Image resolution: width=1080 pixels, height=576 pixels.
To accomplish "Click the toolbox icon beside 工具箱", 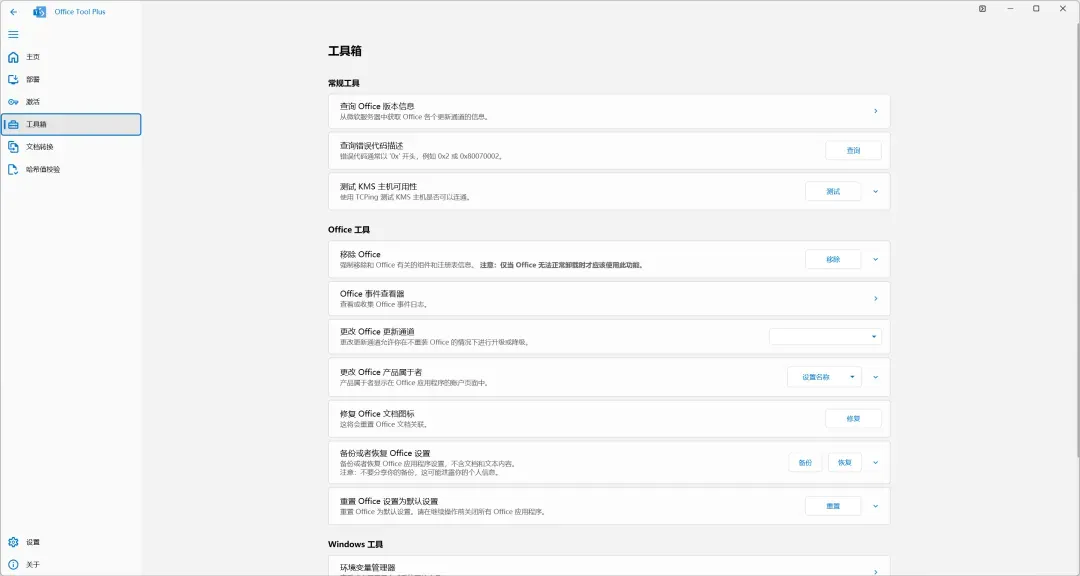I will click(x=13, y=124).
